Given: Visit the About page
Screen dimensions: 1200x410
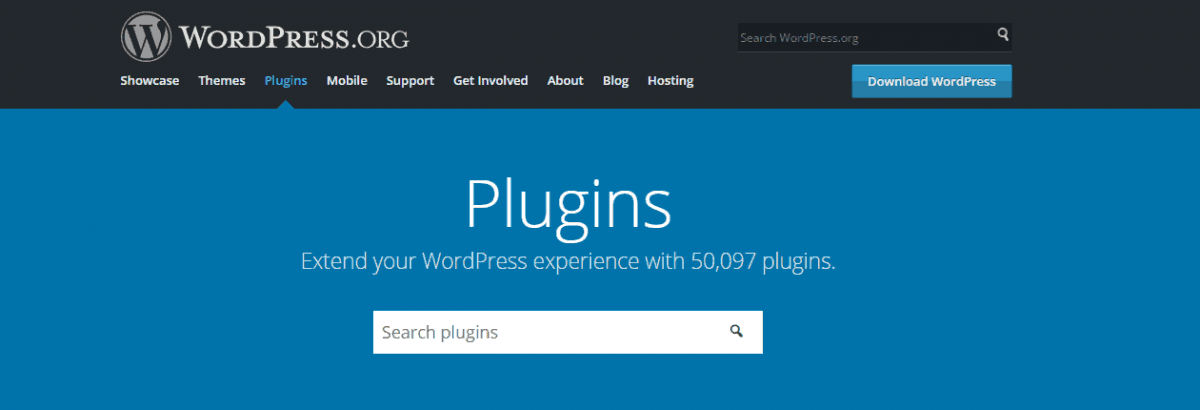Looking at the screenshot, I should (x=565, y=81).
